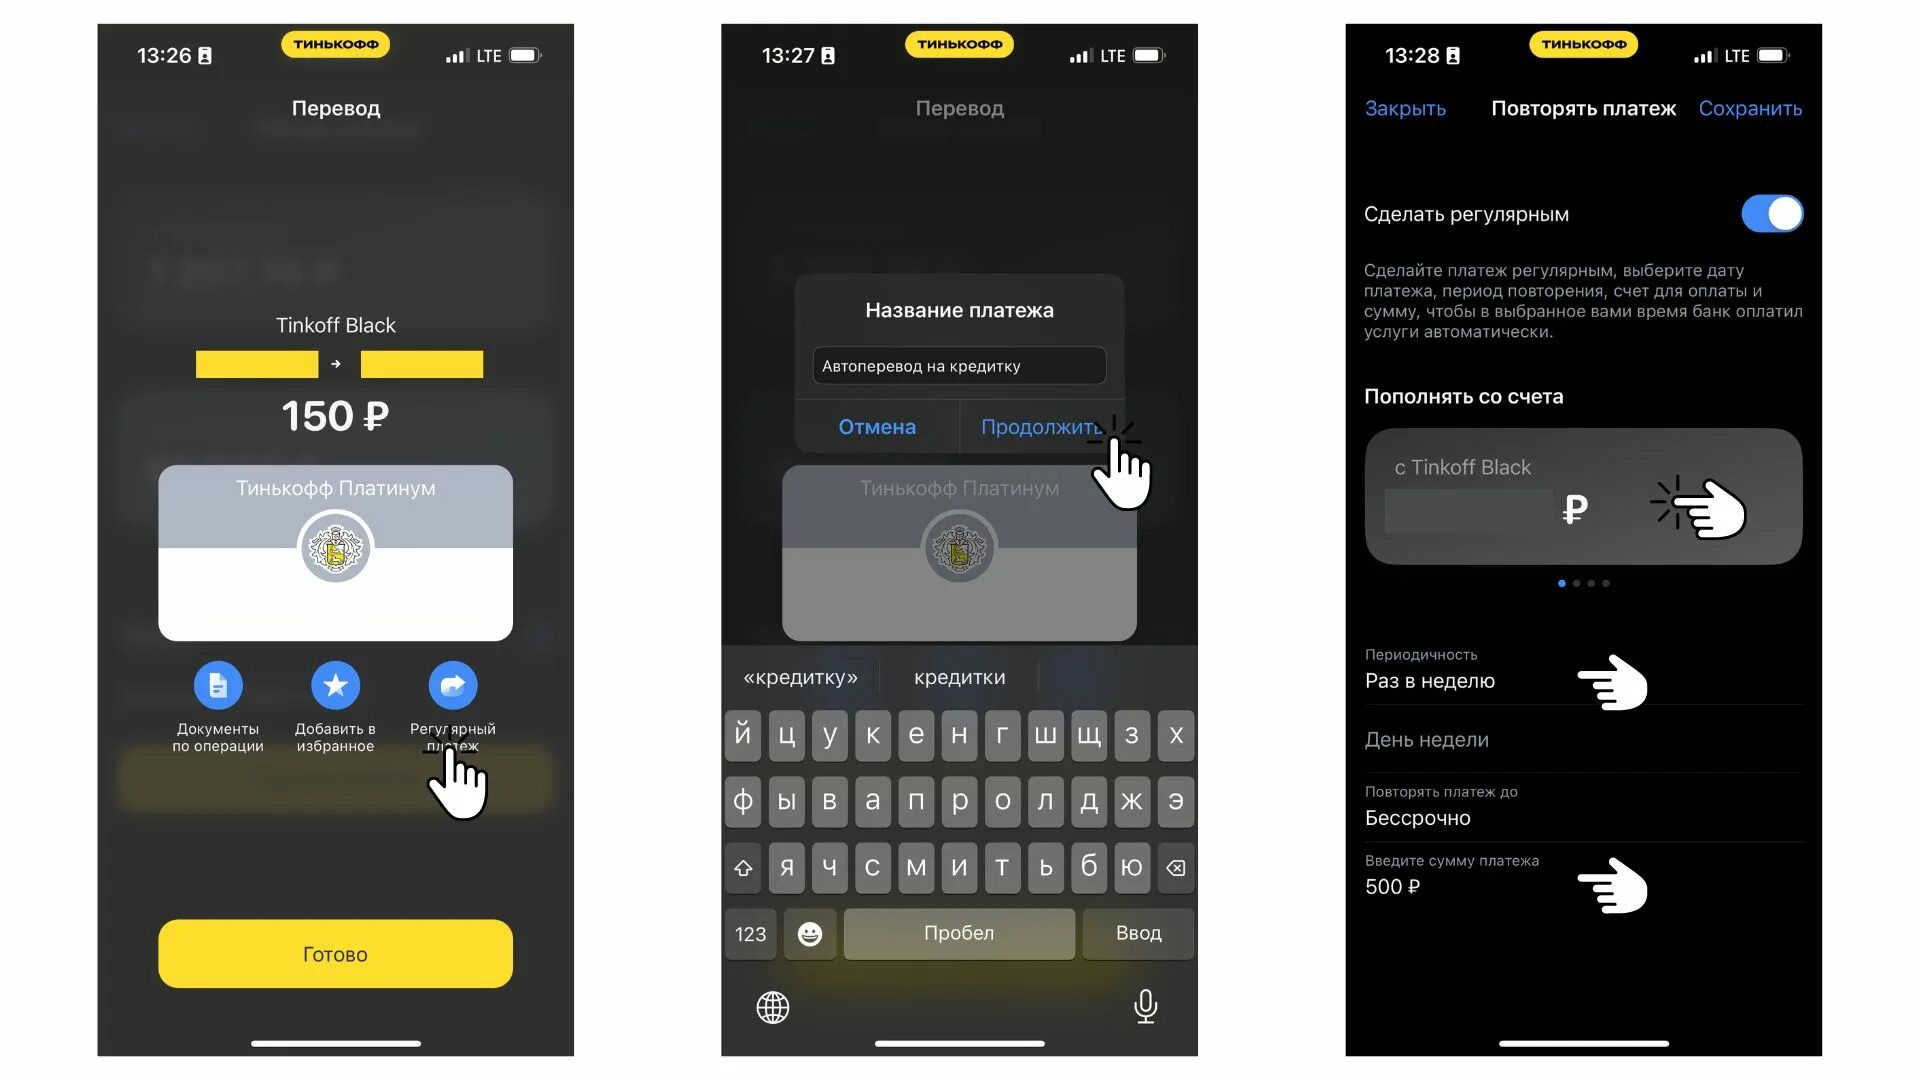Click Отмена to dismiss payment name dialog
Viewport: 1920px width, 1080px height.
[x=877, y=425]
